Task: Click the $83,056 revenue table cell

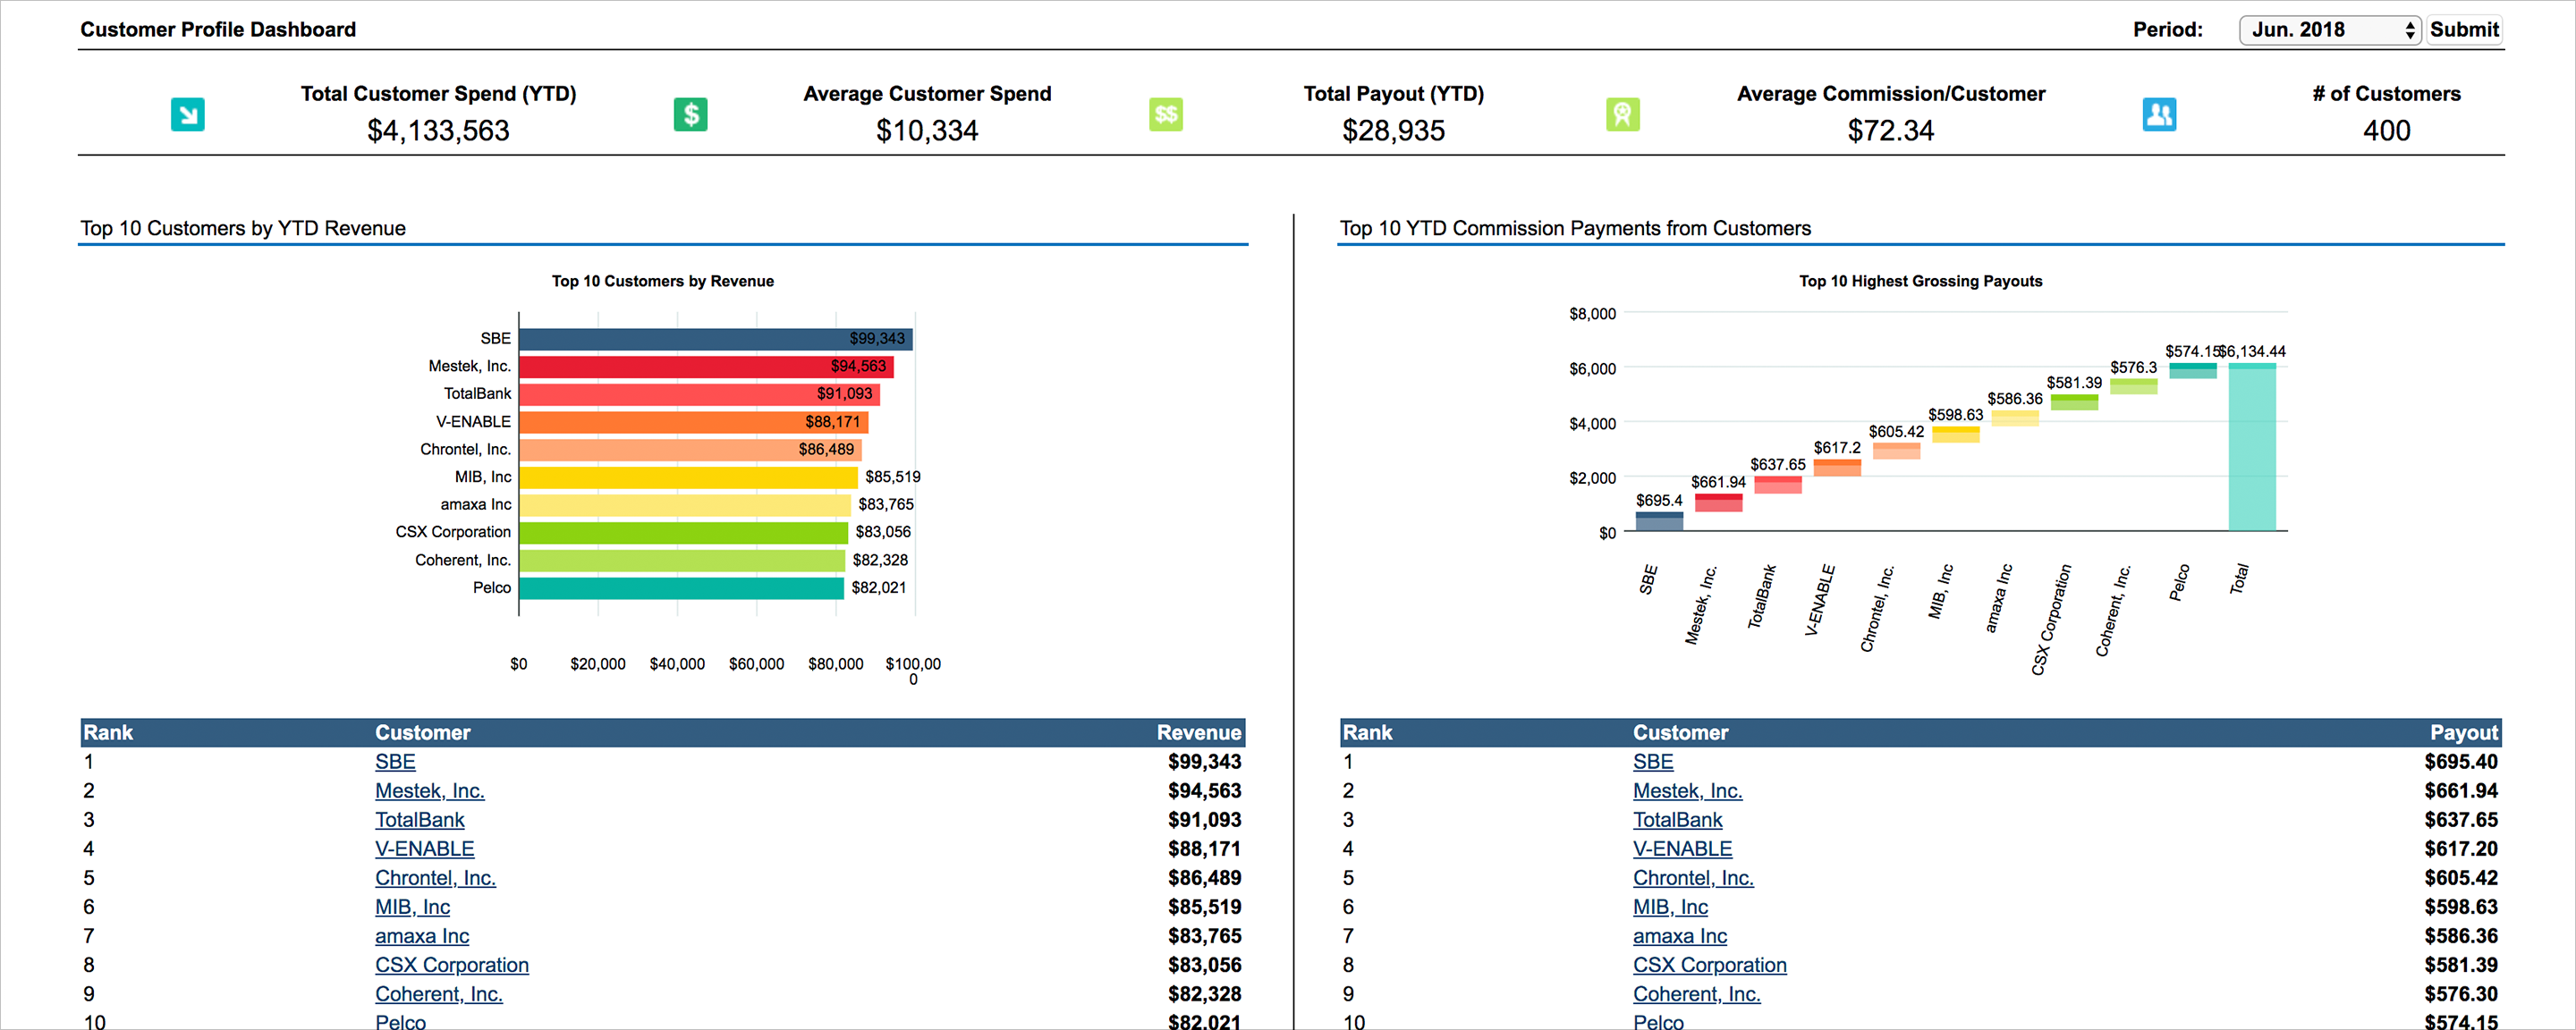Action: tap(1205, 965)
